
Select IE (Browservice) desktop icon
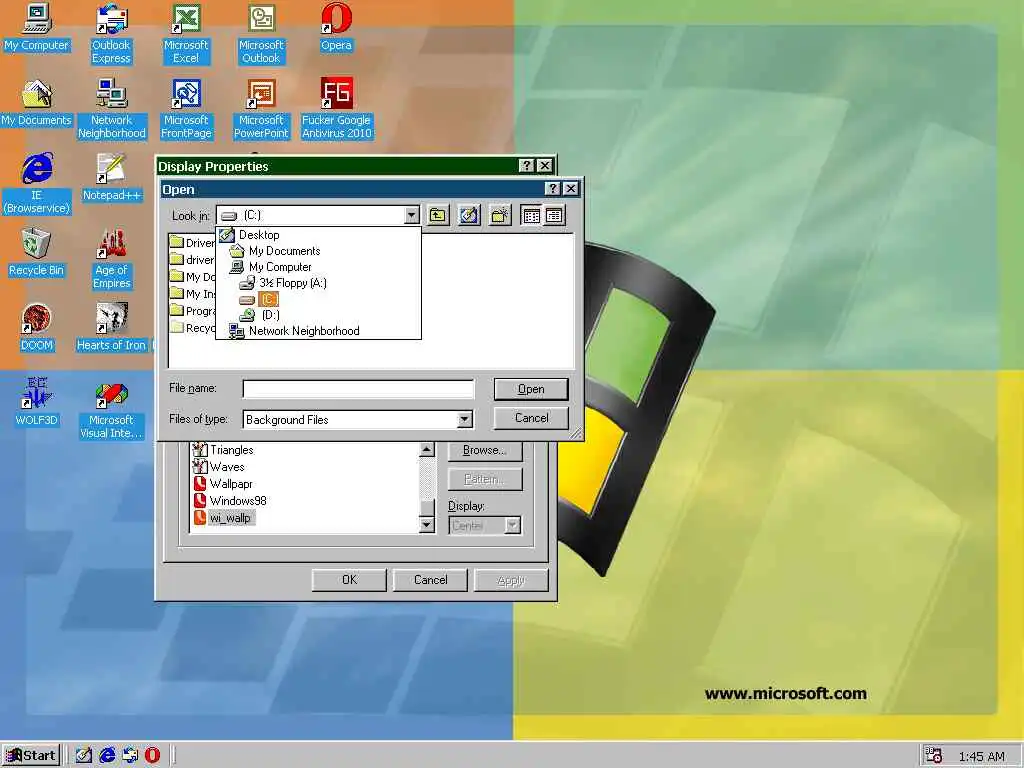pos(37,184)
